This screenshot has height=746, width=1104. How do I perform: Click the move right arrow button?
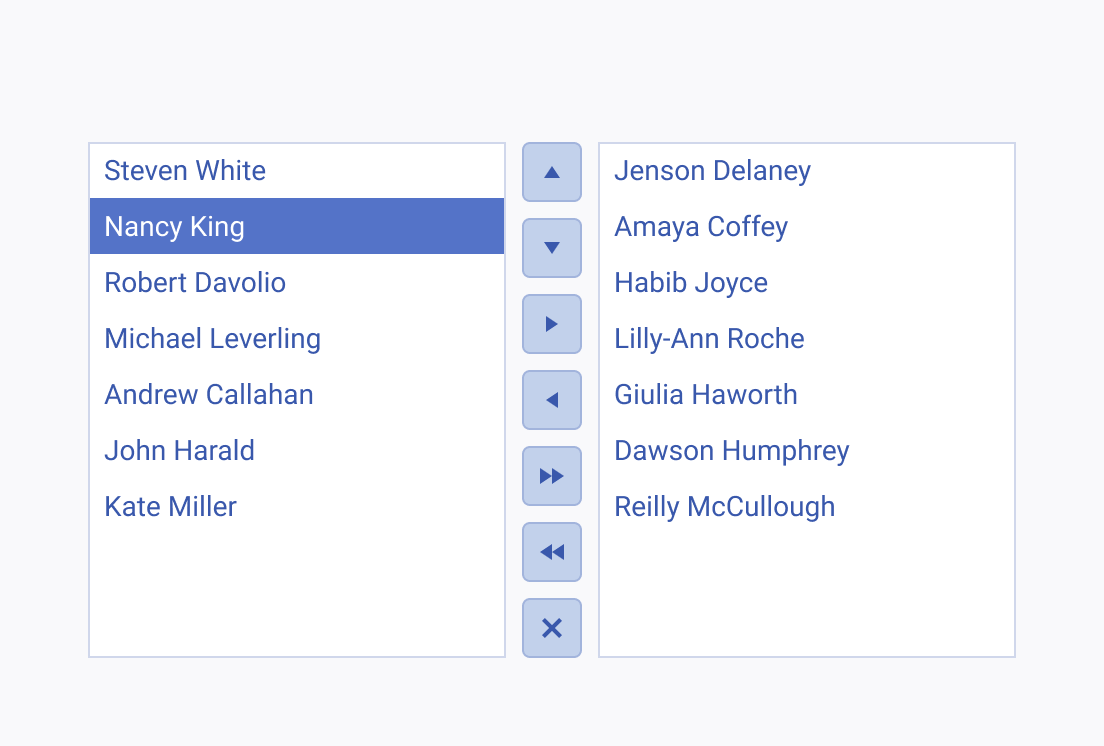click(552, 324)
